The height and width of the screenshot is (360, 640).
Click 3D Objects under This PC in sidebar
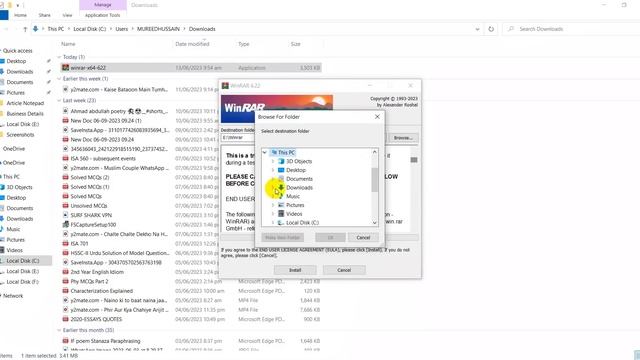point(19,187)
